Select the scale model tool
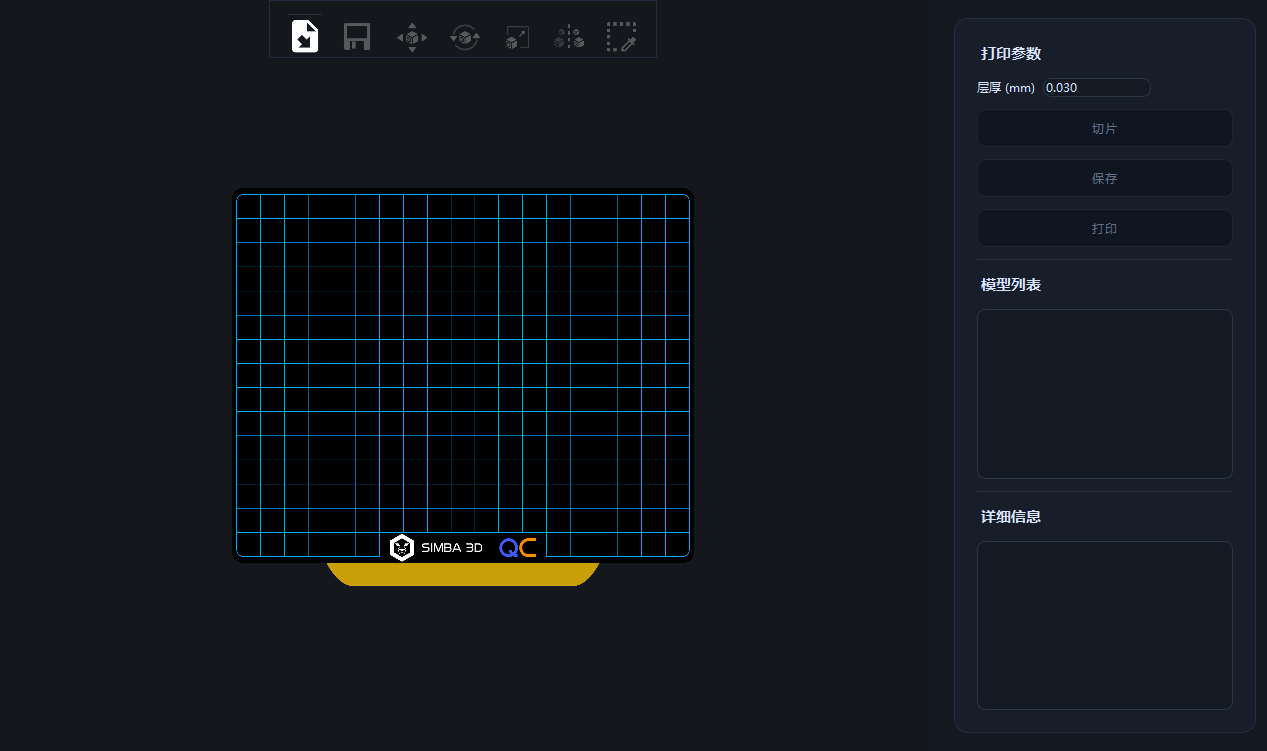 (x=517, y=37)
